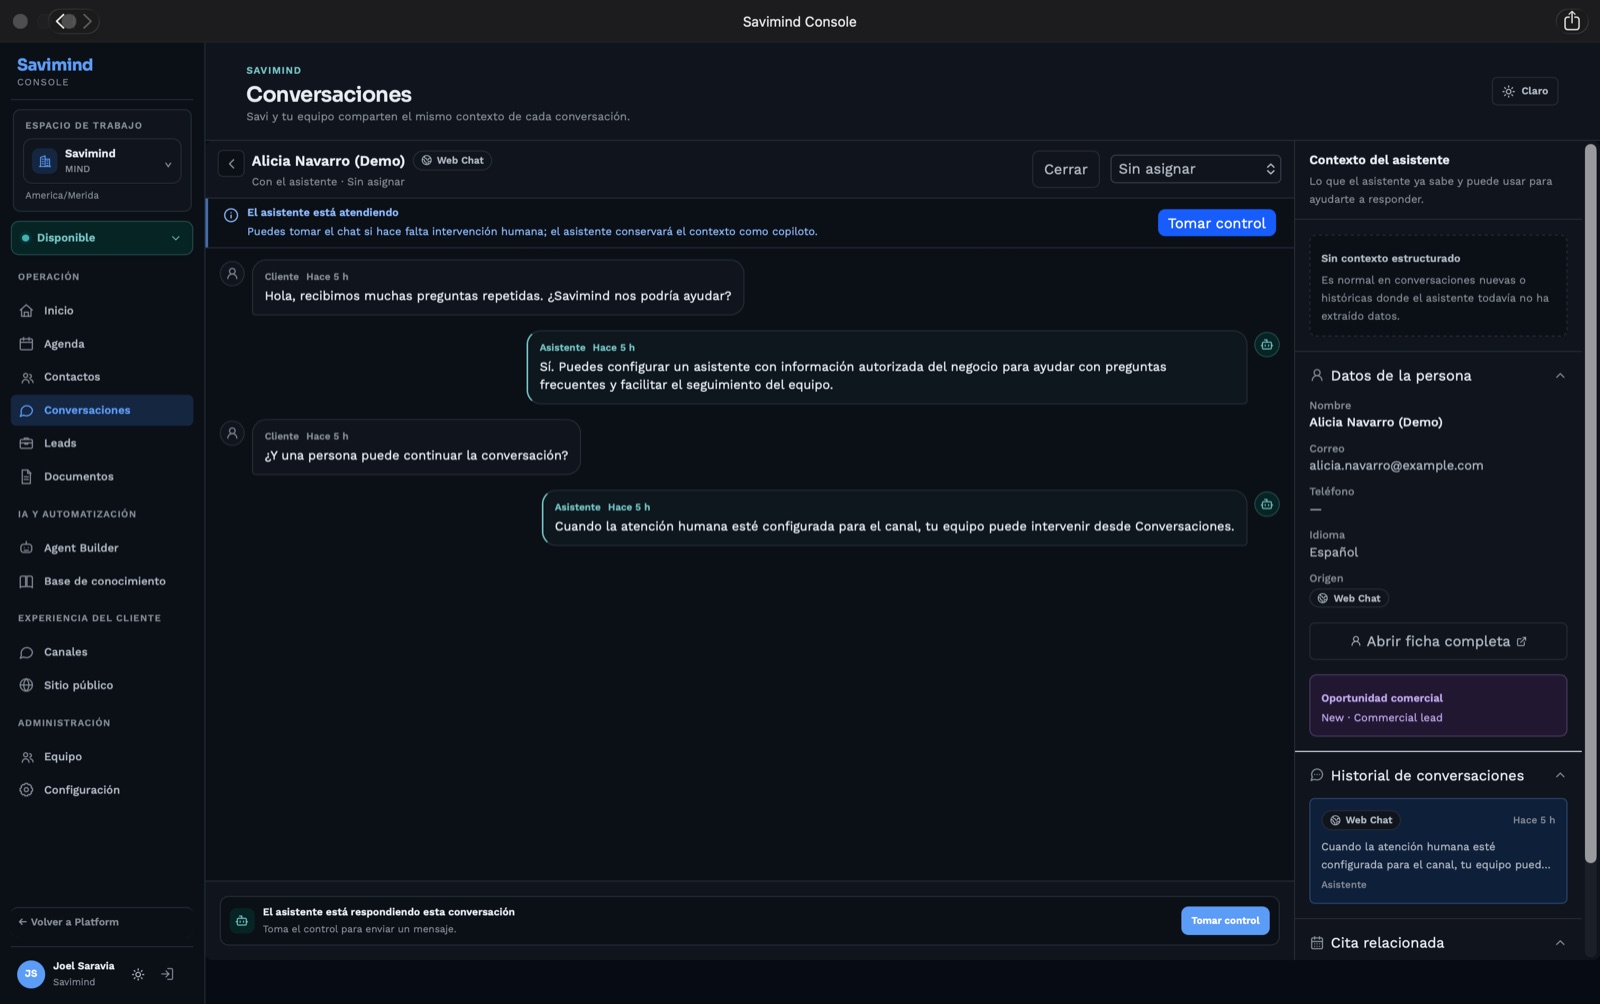Click the Web Chat badge under Origen

1349,599
